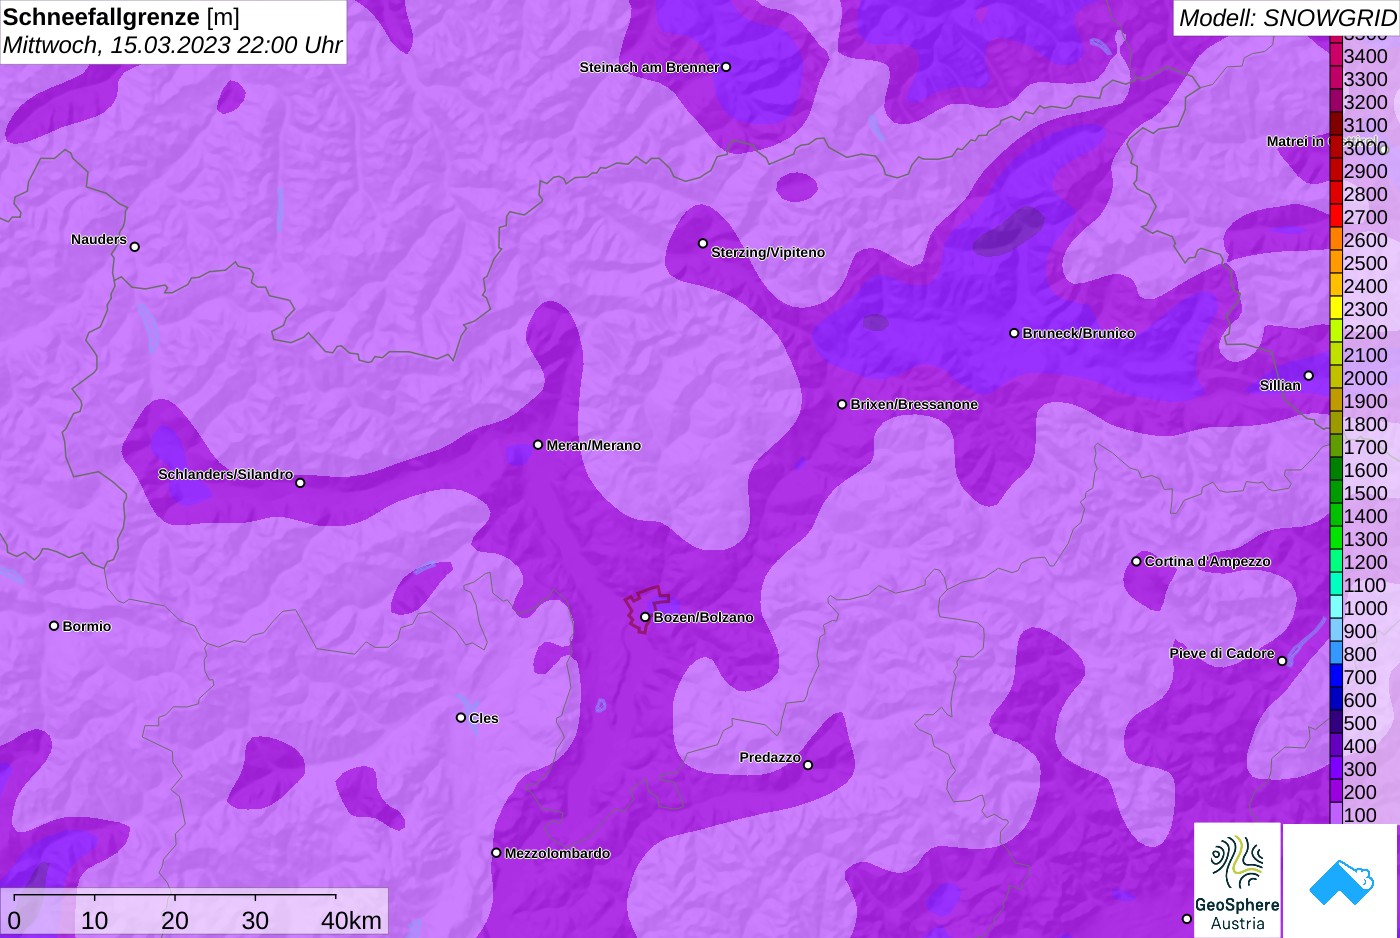Select the 1500 m legend color swatch
Viewport: 1400px width, 938px height.
click(x=1336, y=492)
